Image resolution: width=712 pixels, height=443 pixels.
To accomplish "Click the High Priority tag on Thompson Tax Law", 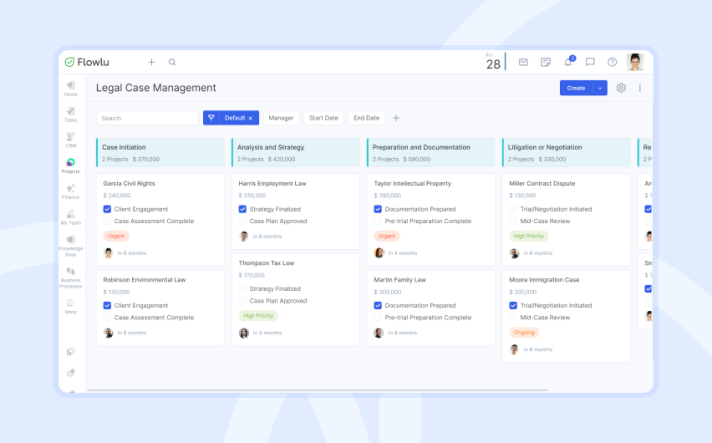I will tap(258, 315).
